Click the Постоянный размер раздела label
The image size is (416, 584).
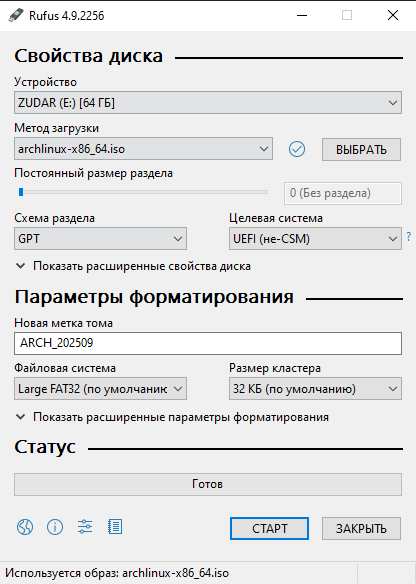[93, 174]
